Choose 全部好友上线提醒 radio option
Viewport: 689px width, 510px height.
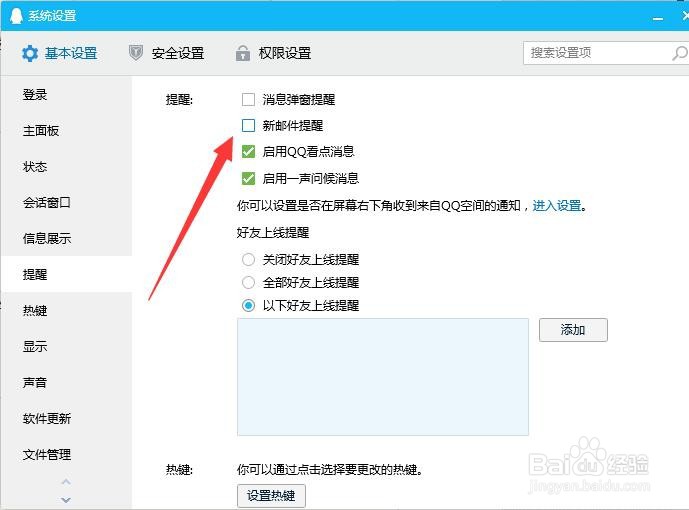pos(248,282)
